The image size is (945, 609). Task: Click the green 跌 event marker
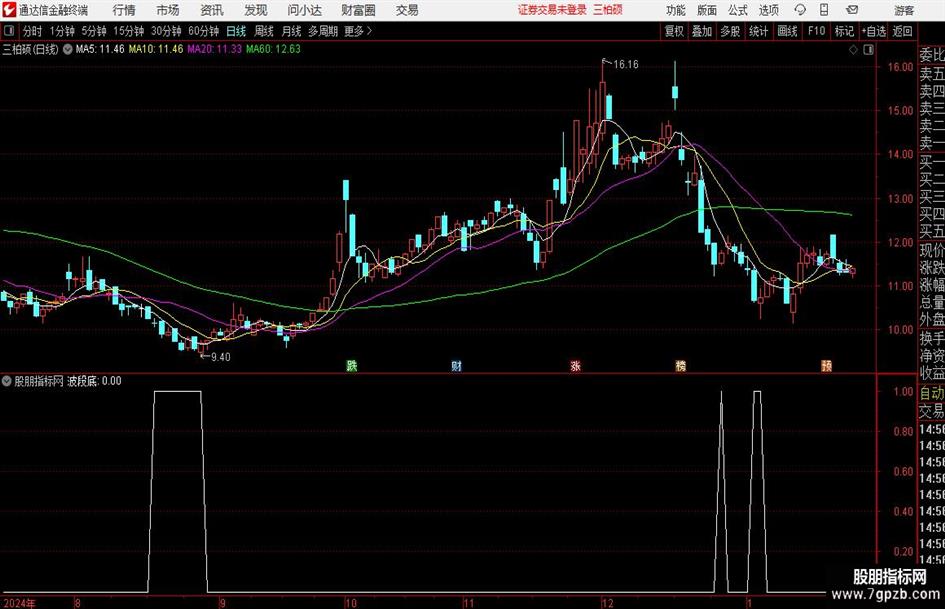(352, 365)
